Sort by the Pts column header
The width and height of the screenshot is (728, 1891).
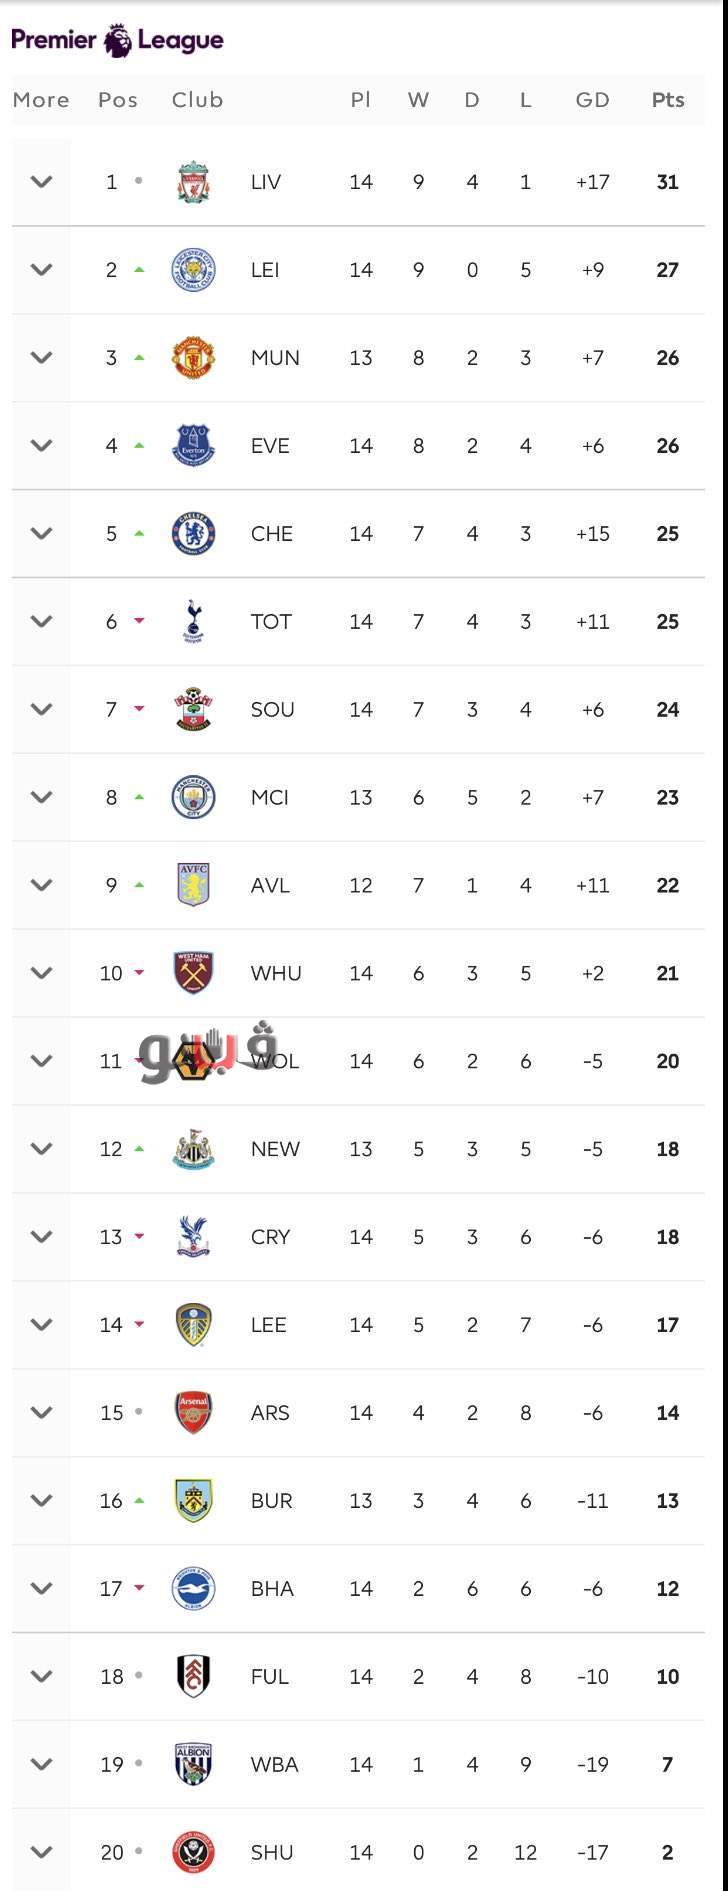pos(668,100)
